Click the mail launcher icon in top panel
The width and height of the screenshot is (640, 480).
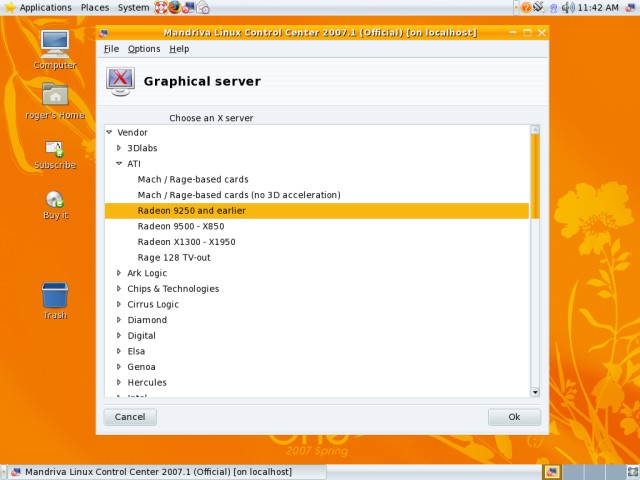click(203, 7)
